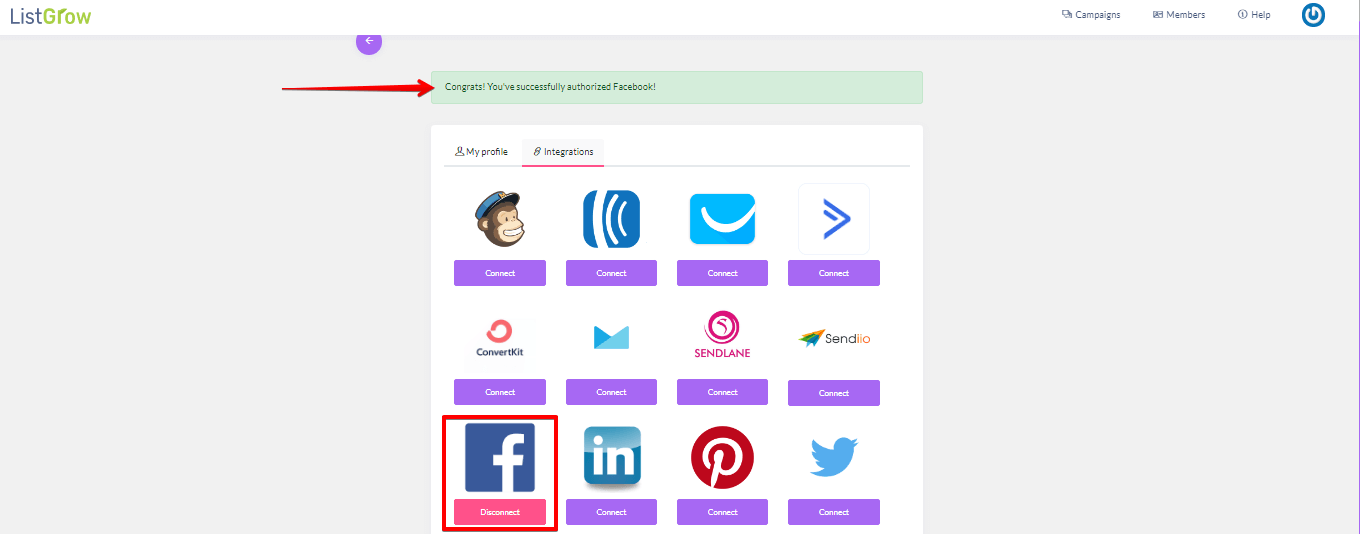Click the AWeber blue wave logo
This screenshot has width=1360, height=535.
click(x=611, y=219)
